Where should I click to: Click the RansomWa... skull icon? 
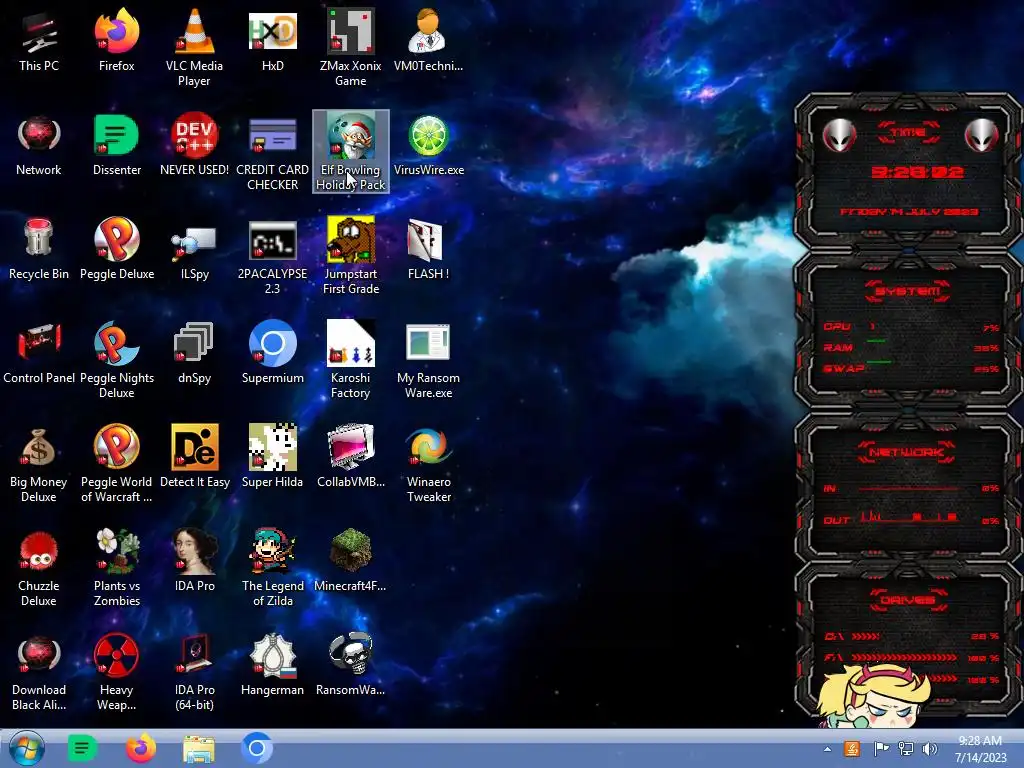(351, 665)
